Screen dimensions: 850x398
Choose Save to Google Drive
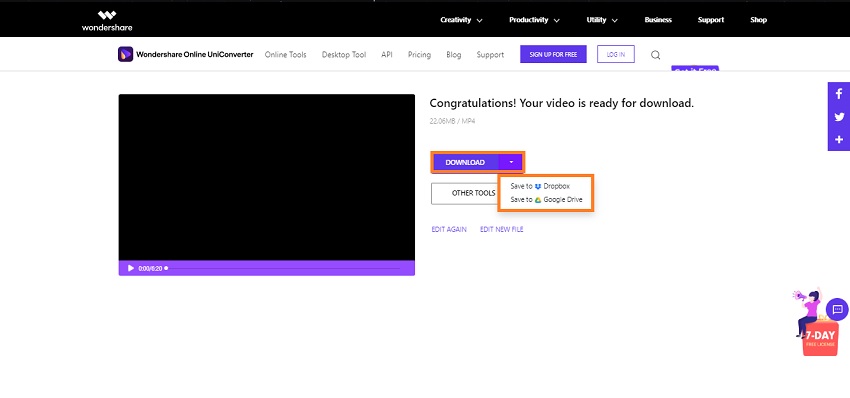[x=546, y=200]
